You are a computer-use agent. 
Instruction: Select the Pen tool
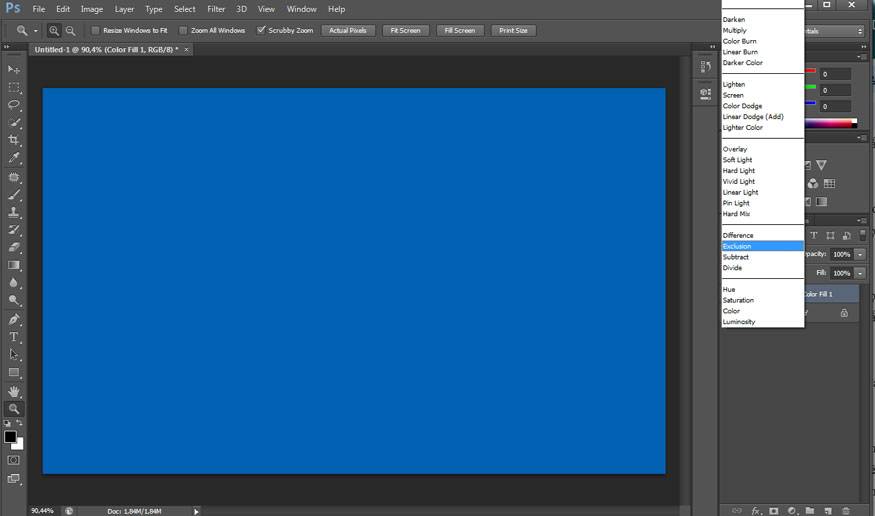pyautogui.click(x=14, y=319)
